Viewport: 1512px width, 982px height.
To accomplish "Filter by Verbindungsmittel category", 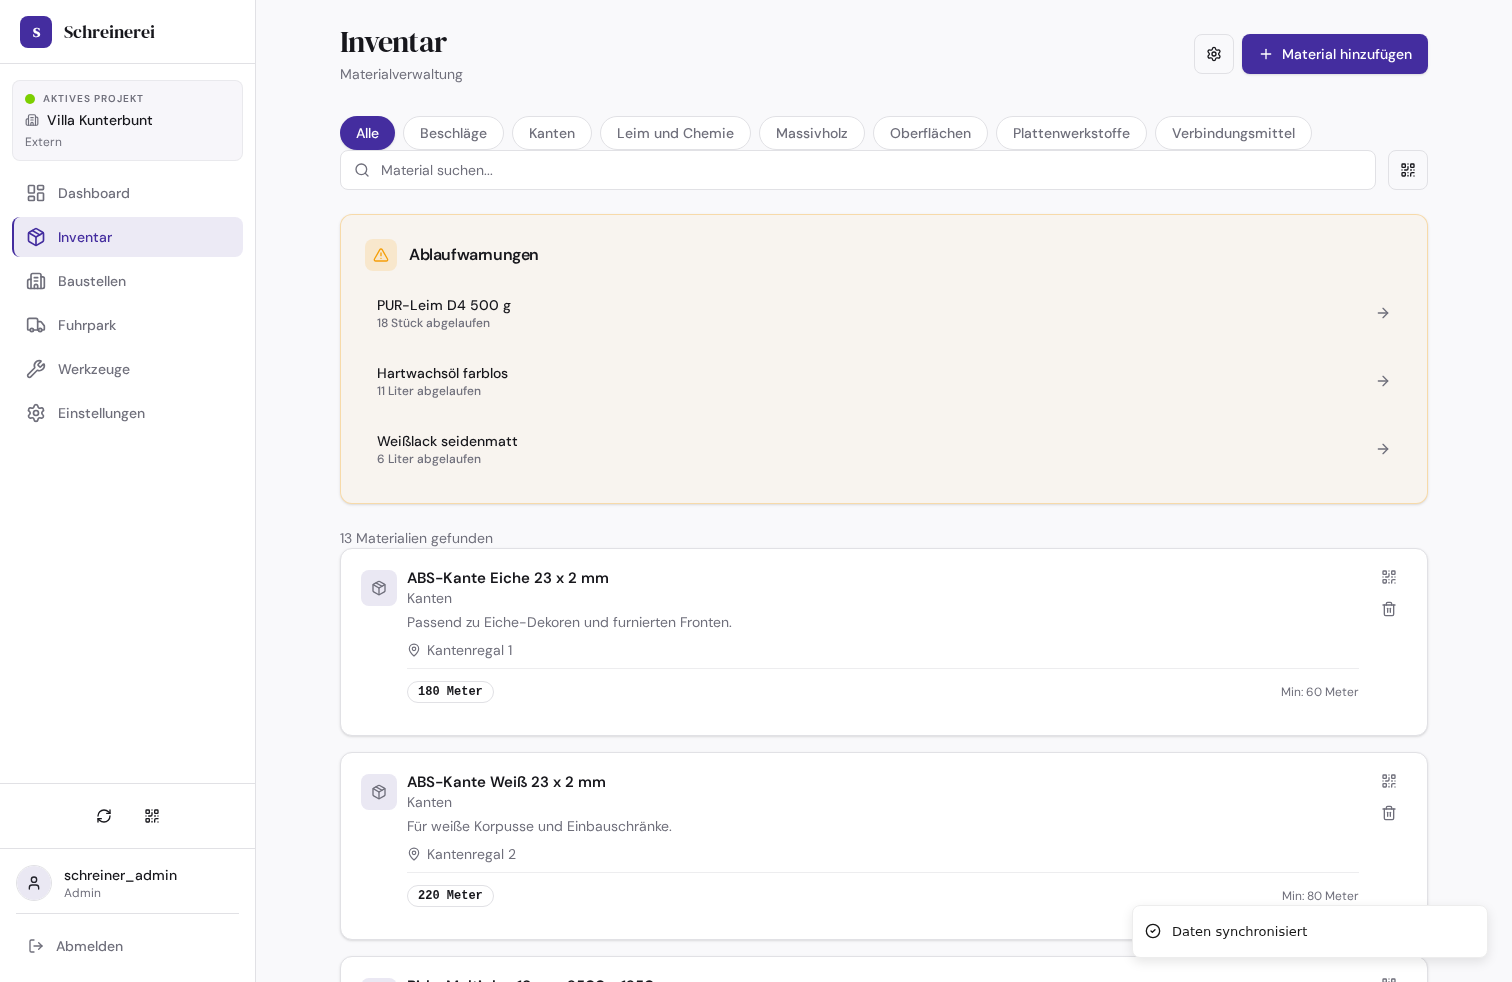I will tap(1233, 133).
